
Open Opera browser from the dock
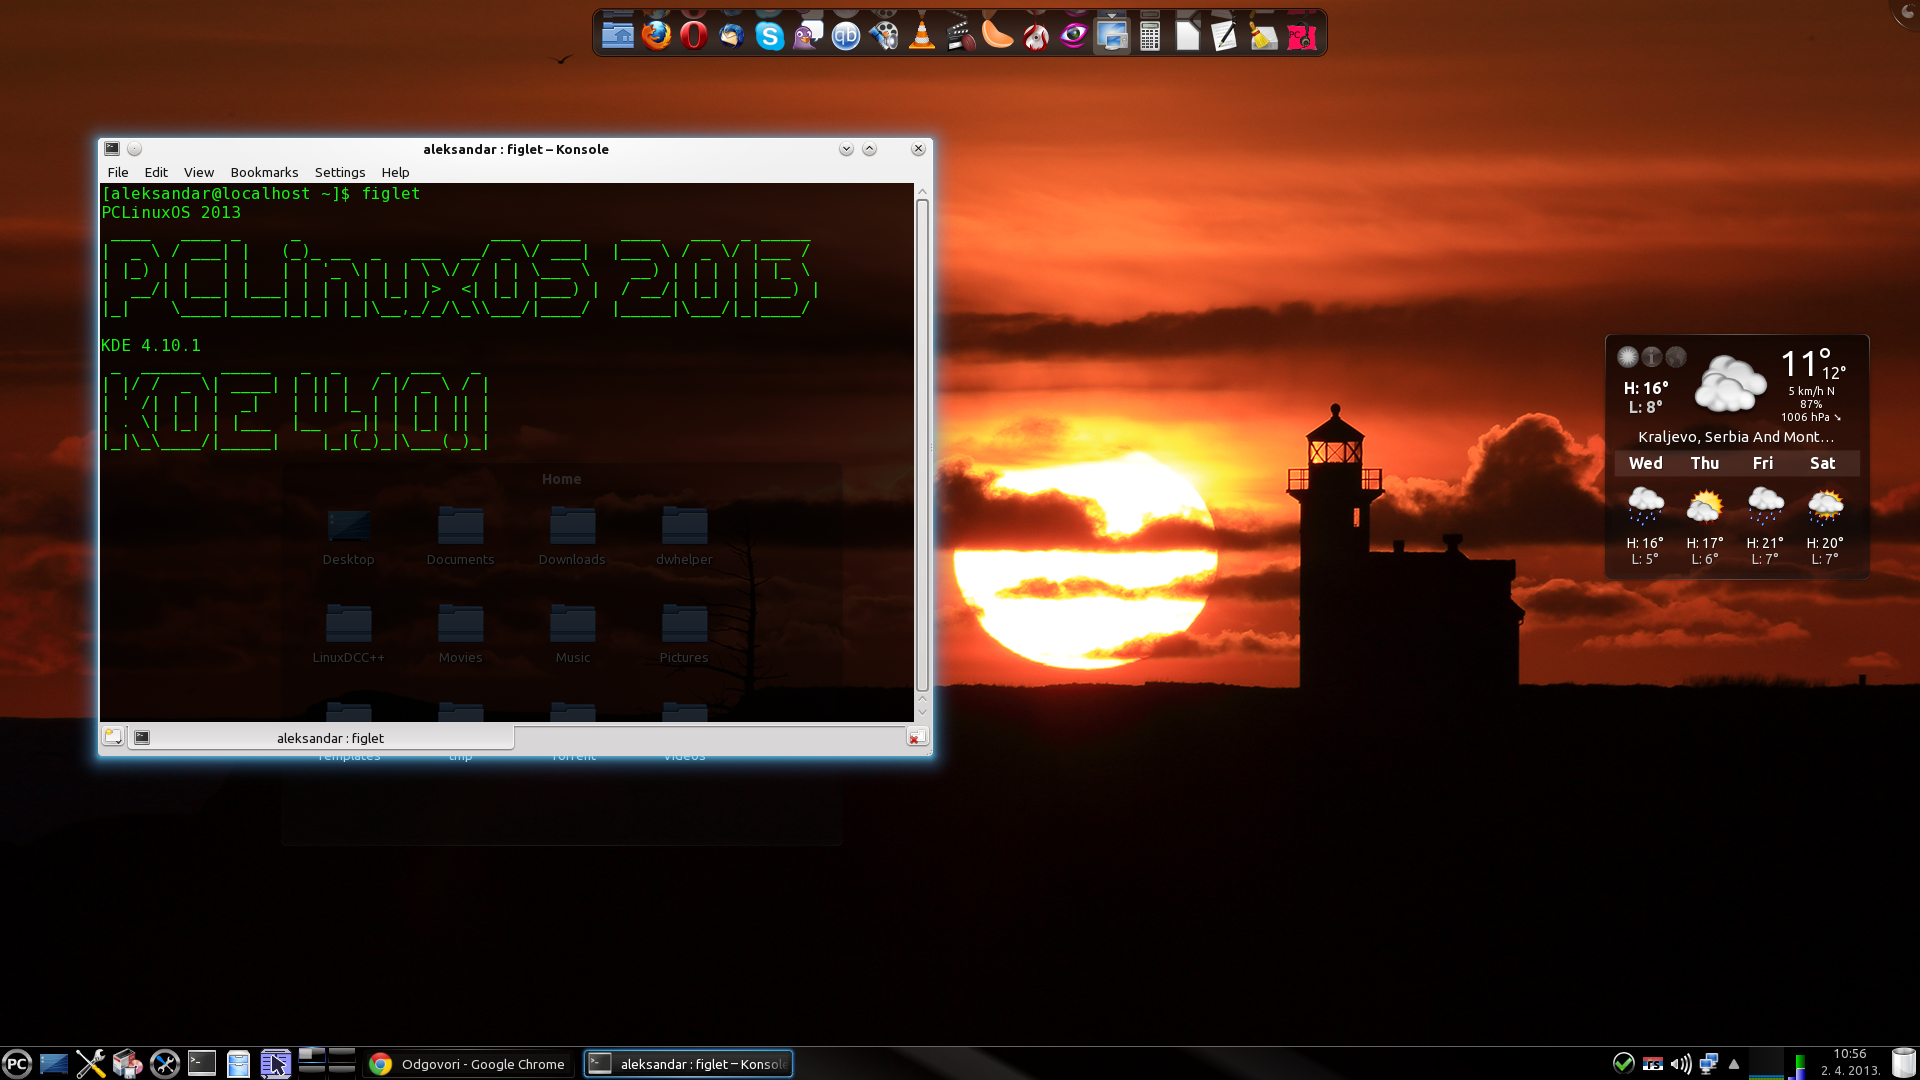click(x=694, y=36)
